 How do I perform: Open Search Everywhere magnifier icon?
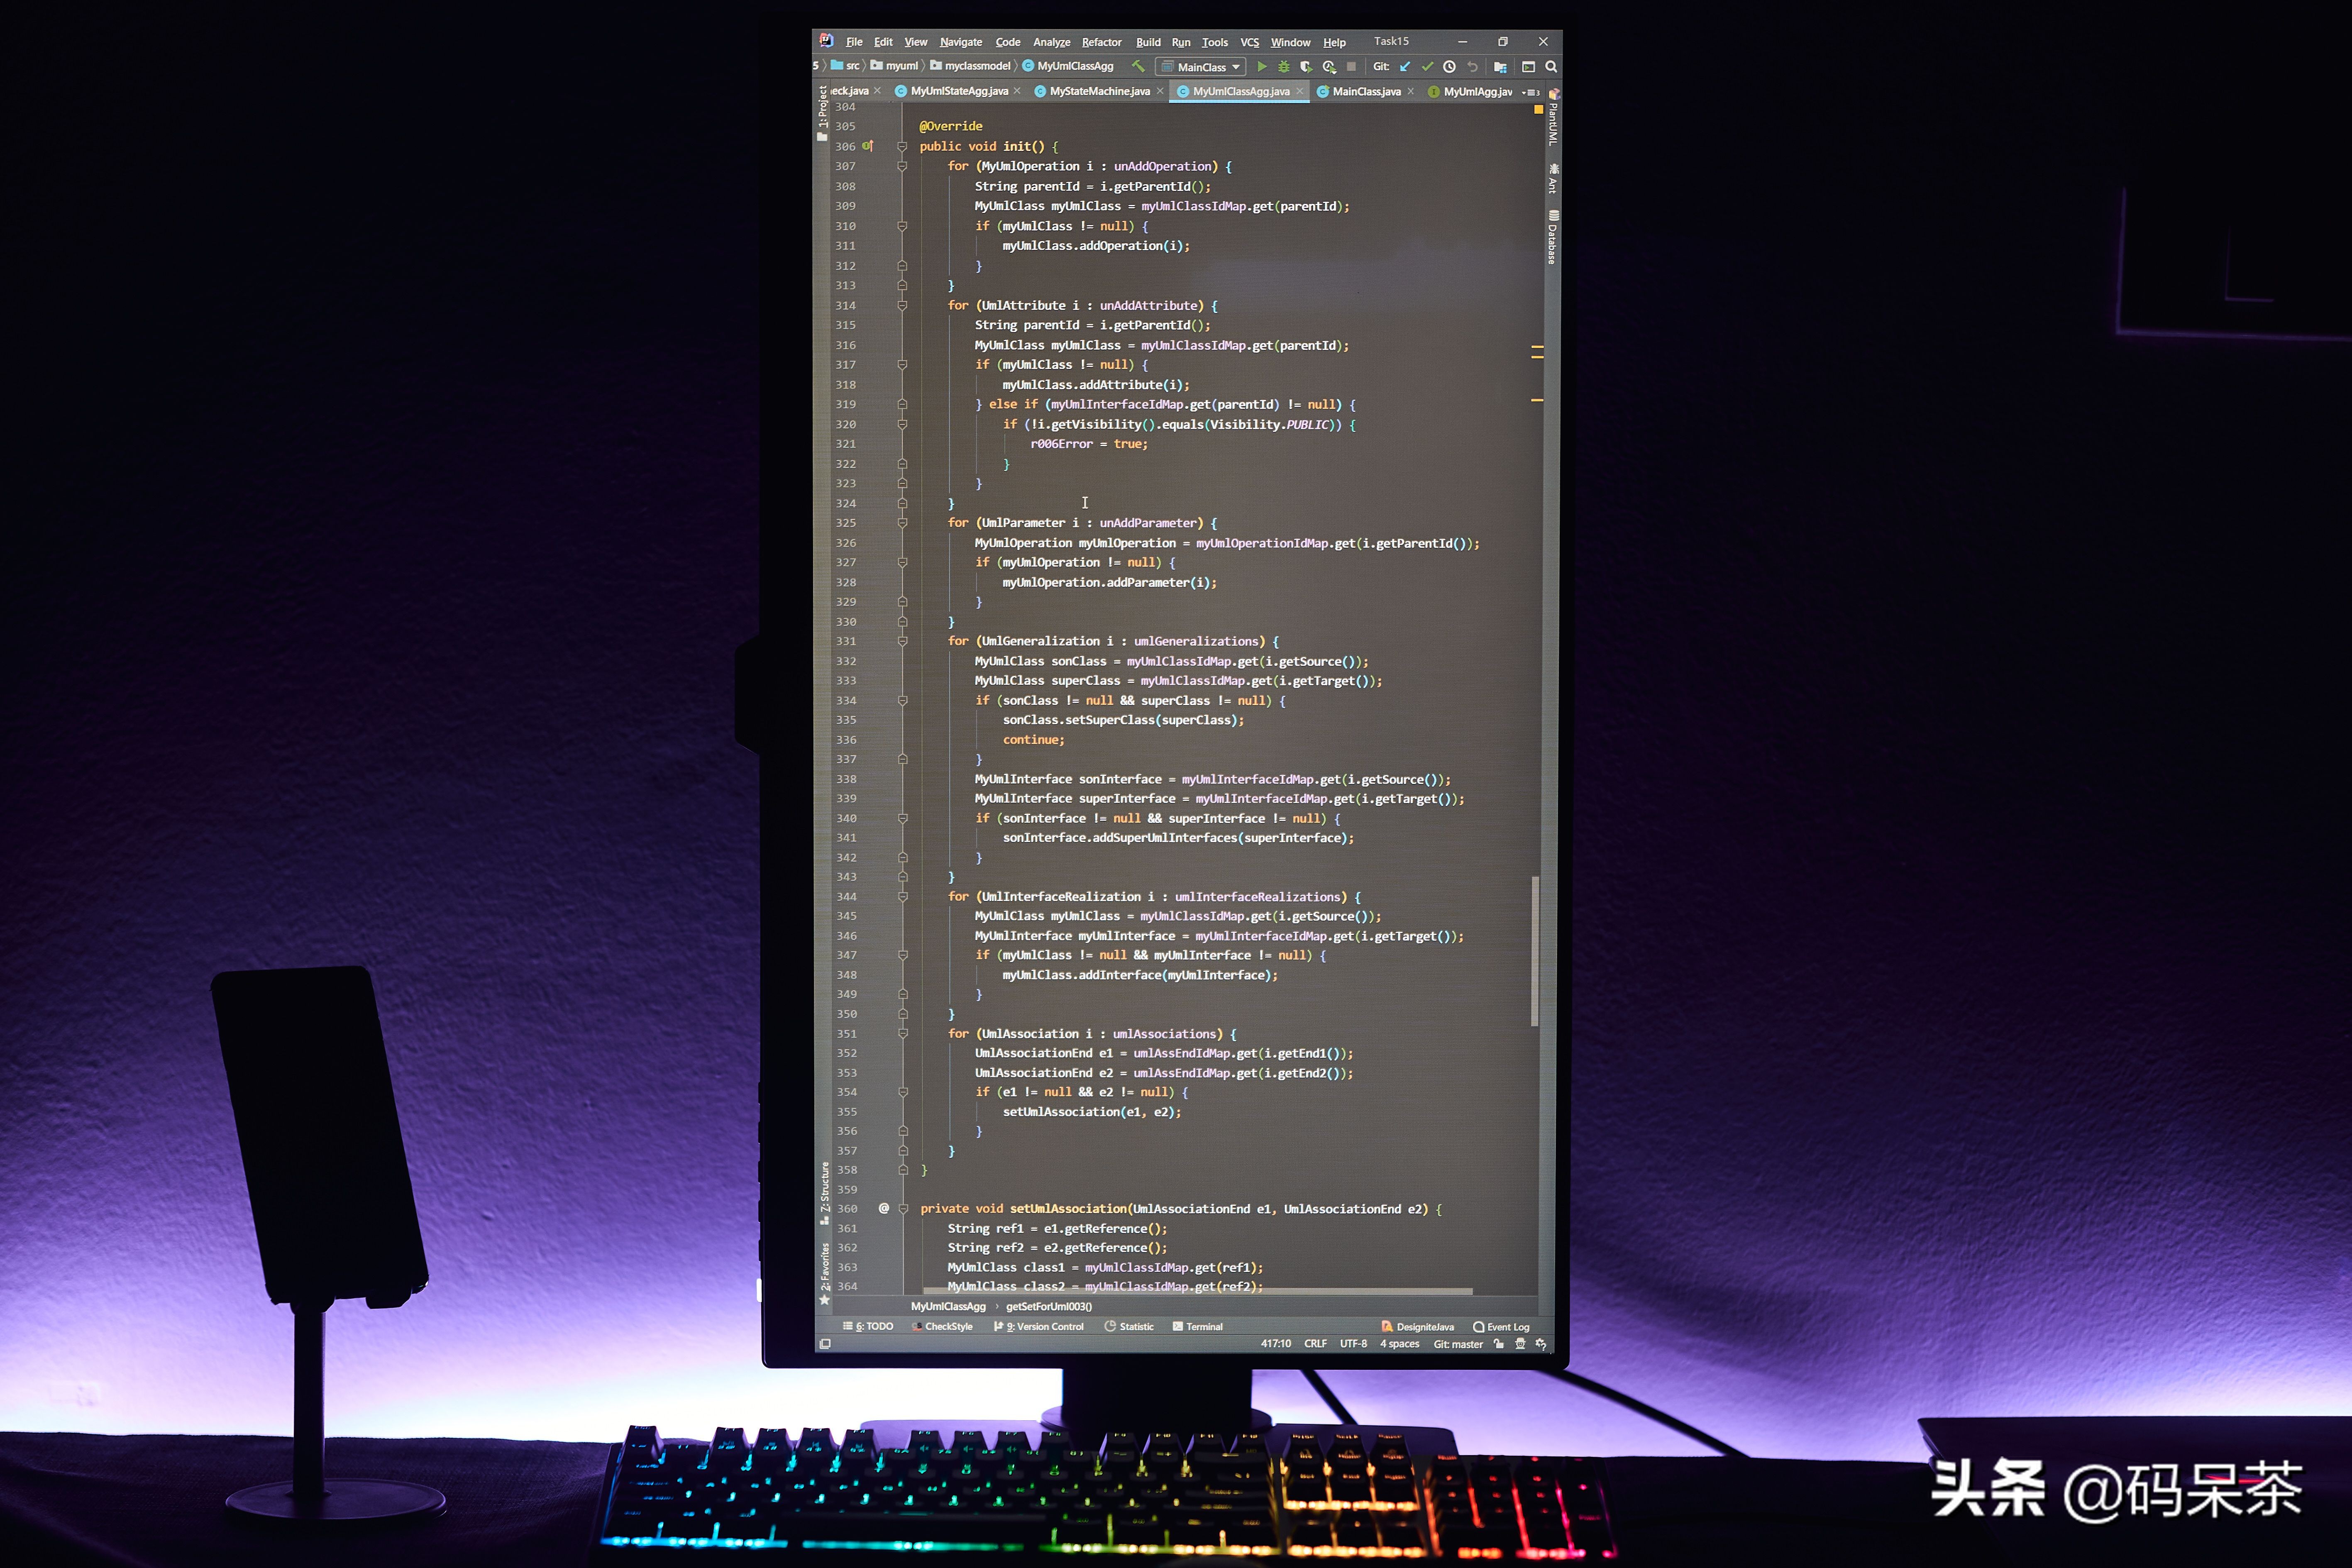pos(1551,67)
